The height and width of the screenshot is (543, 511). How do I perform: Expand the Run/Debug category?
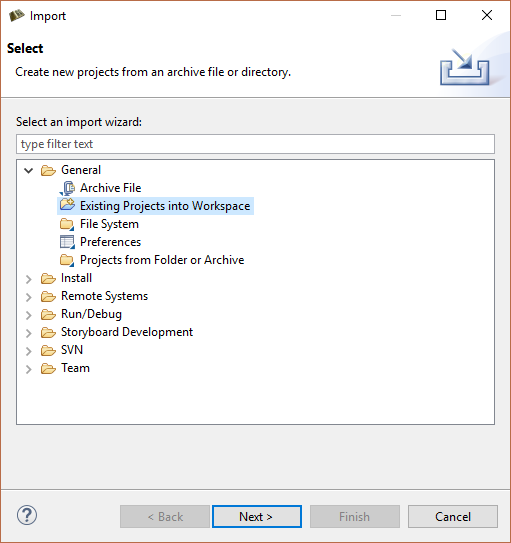(29, 315)
